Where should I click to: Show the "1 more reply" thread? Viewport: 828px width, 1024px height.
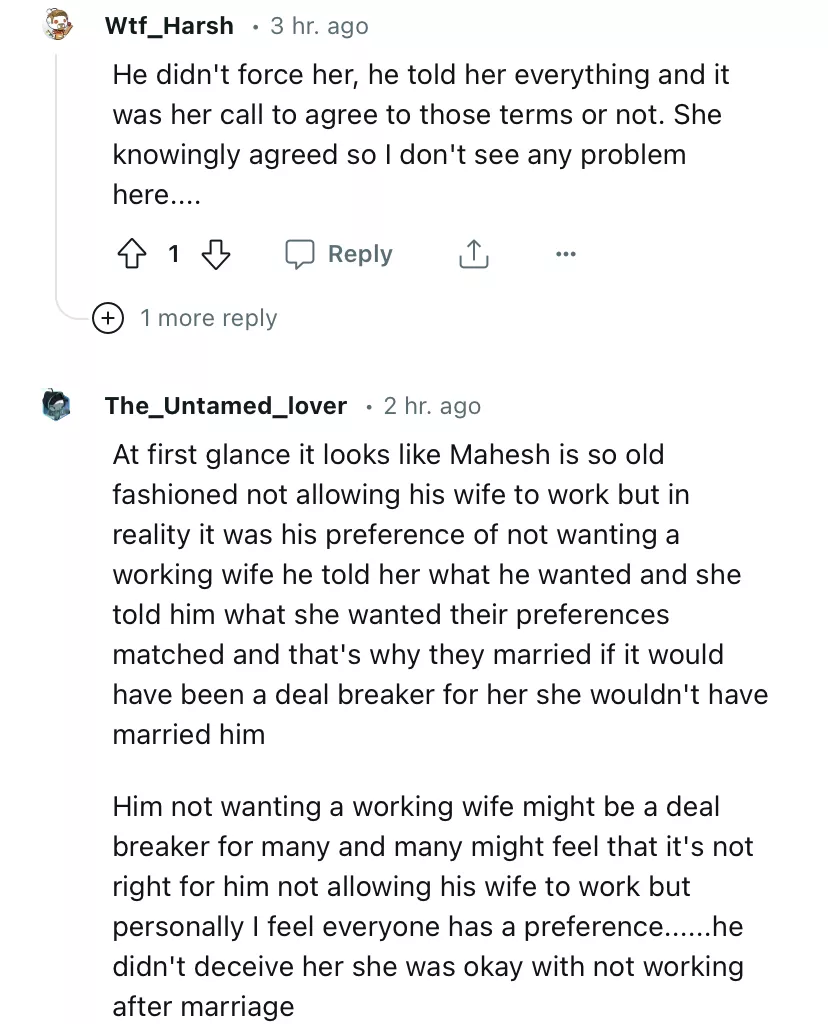208,318
